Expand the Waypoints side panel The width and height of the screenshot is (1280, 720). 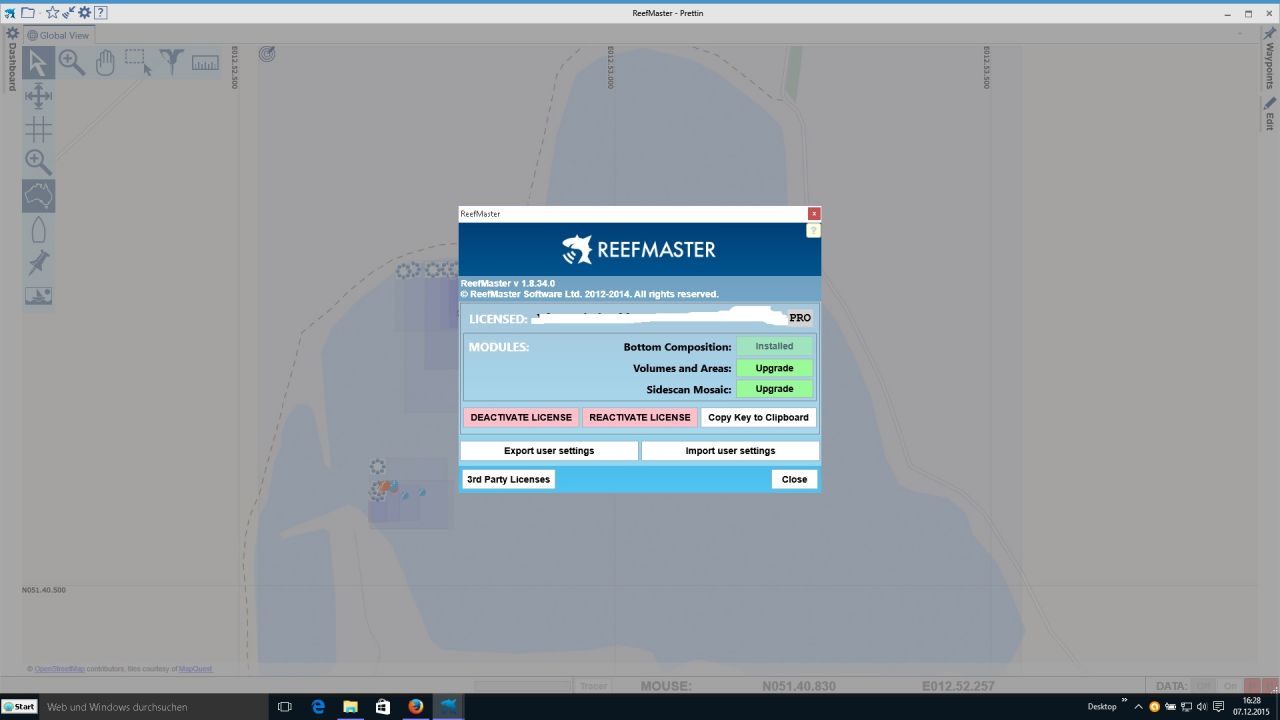(1269, 66)
